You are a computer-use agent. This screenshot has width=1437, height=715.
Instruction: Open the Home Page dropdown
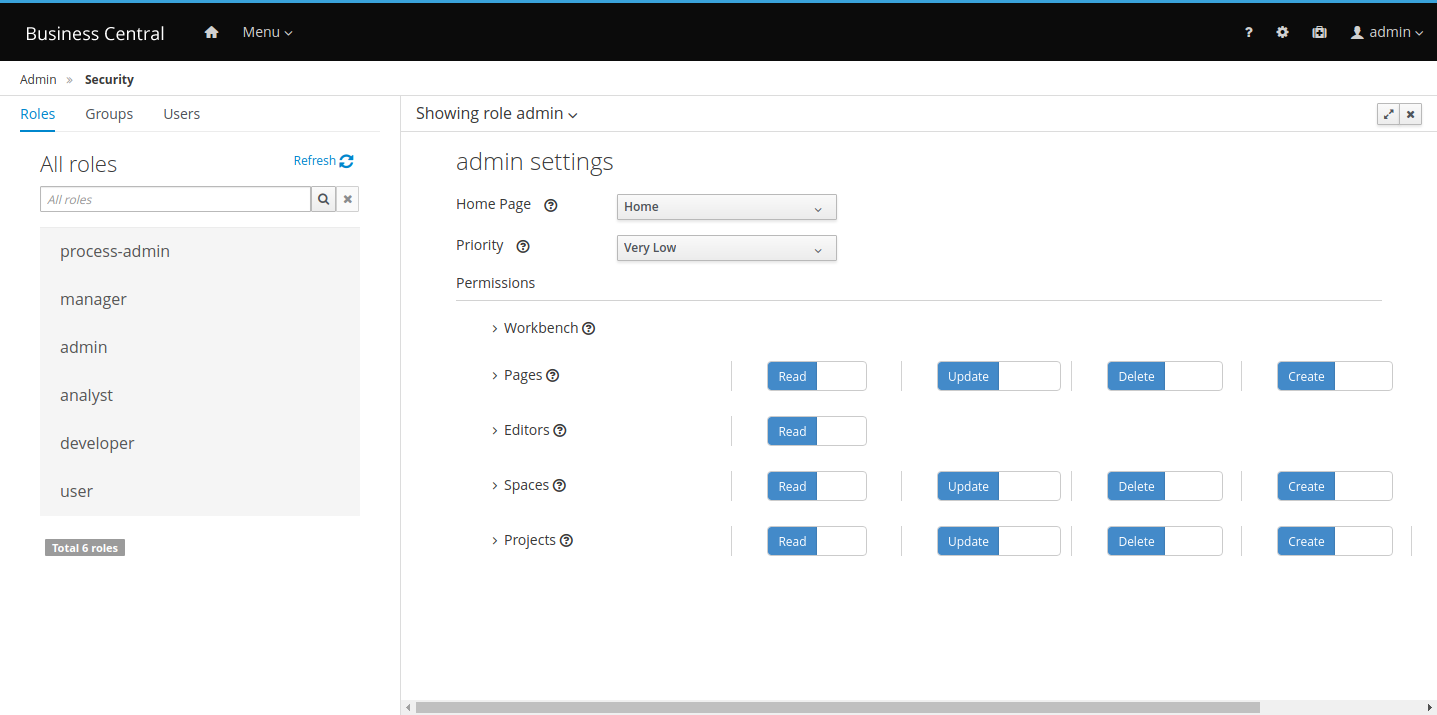726,207
